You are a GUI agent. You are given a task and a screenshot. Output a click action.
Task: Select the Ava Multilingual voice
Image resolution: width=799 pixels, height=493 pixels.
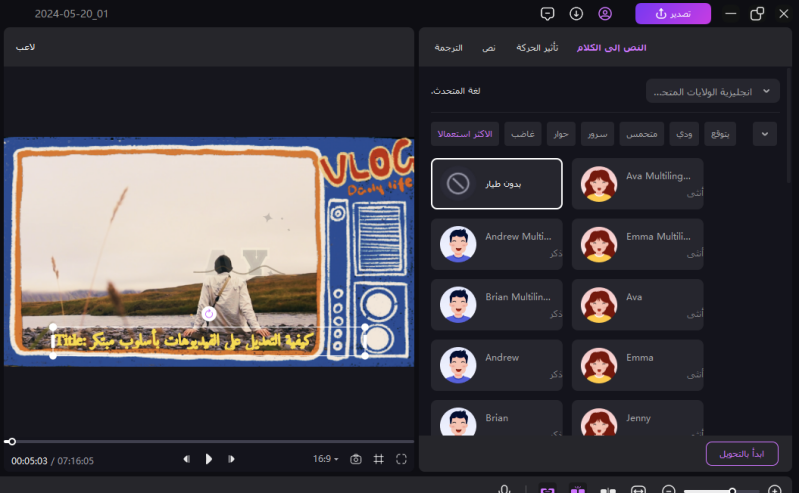tap(637, 184)
